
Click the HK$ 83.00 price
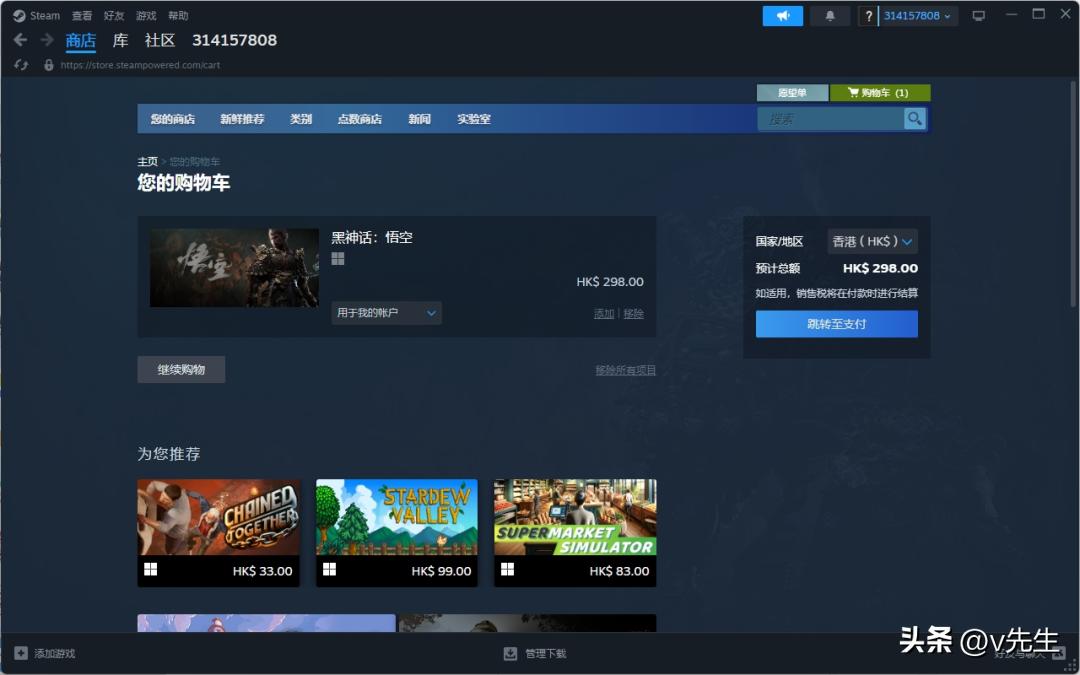pyautogui.click(x=619, y=571)
